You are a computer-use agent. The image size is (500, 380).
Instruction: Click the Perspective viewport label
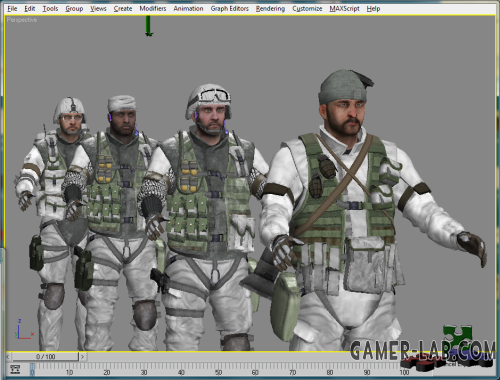pyautogui.click(x=22, y=20)
